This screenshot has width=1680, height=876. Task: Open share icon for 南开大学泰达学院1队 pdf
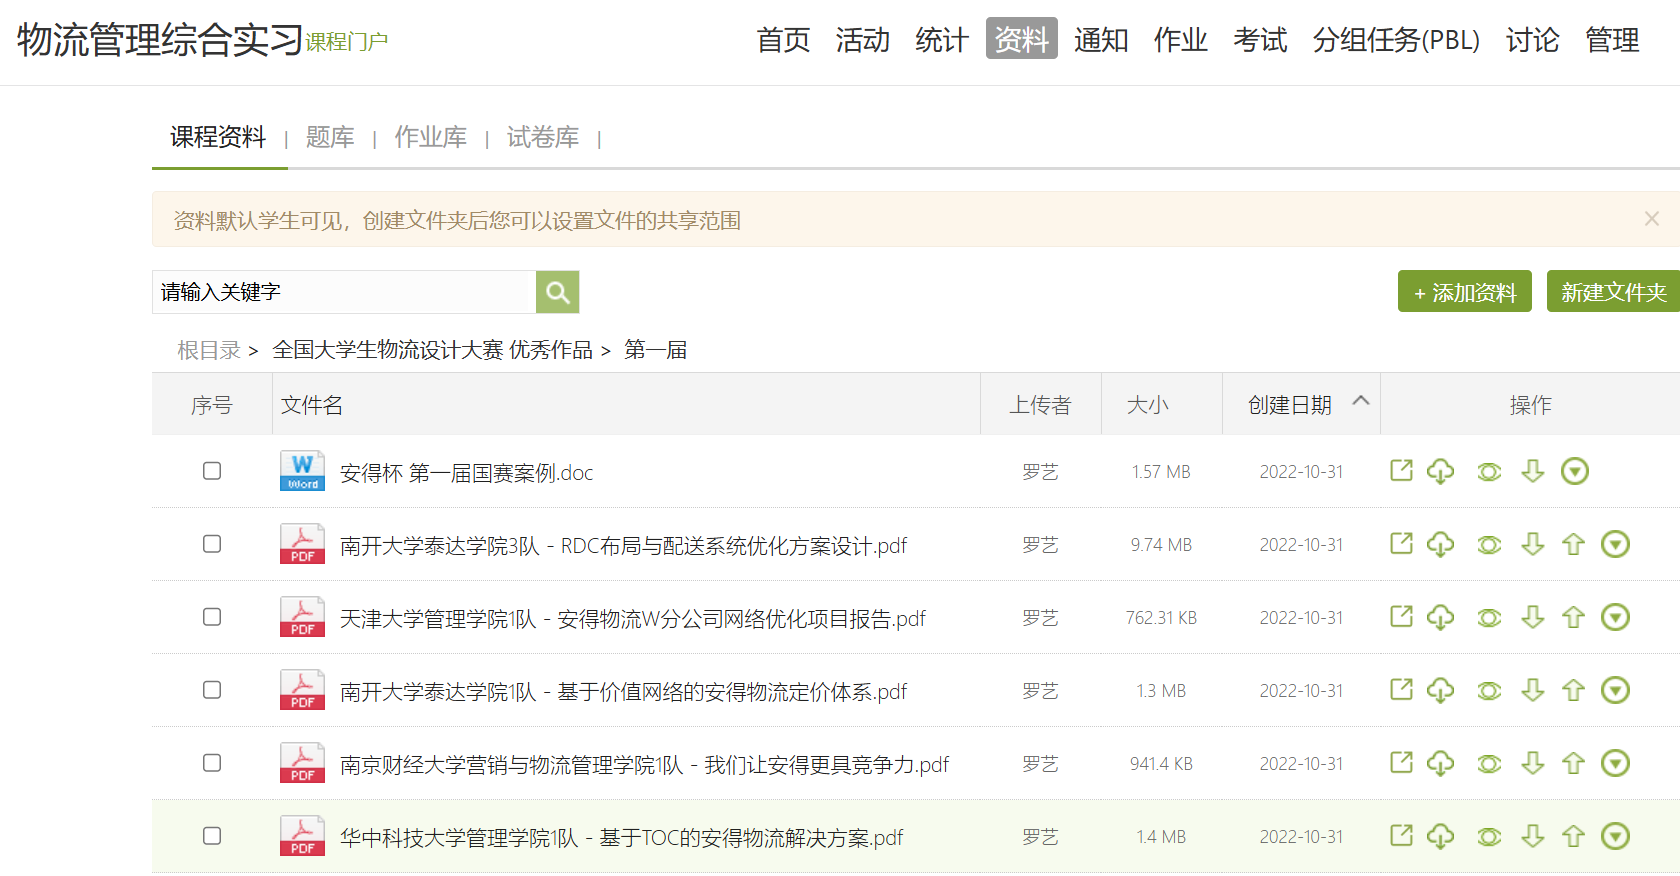tap(1401, 689)
